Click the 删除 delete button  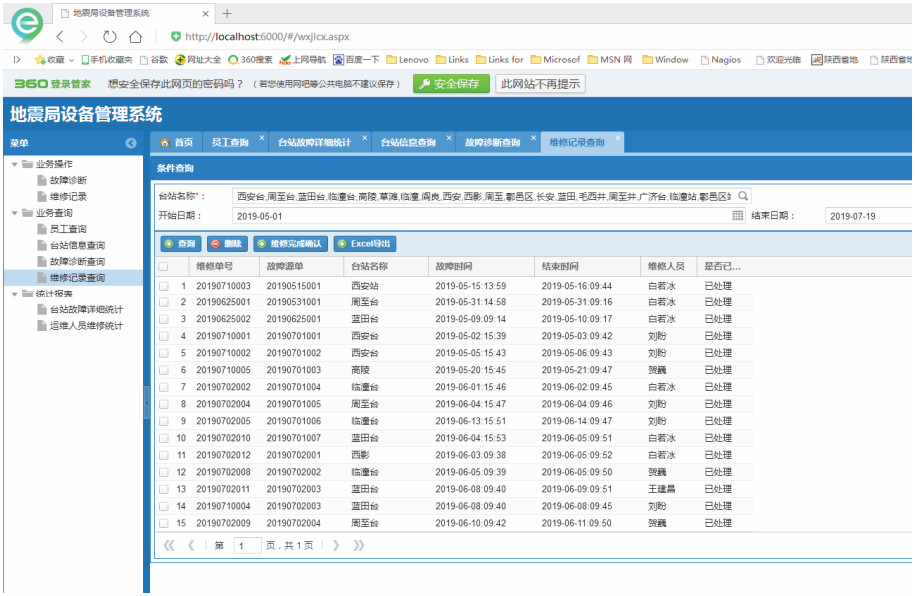click(x=227, y=244)
